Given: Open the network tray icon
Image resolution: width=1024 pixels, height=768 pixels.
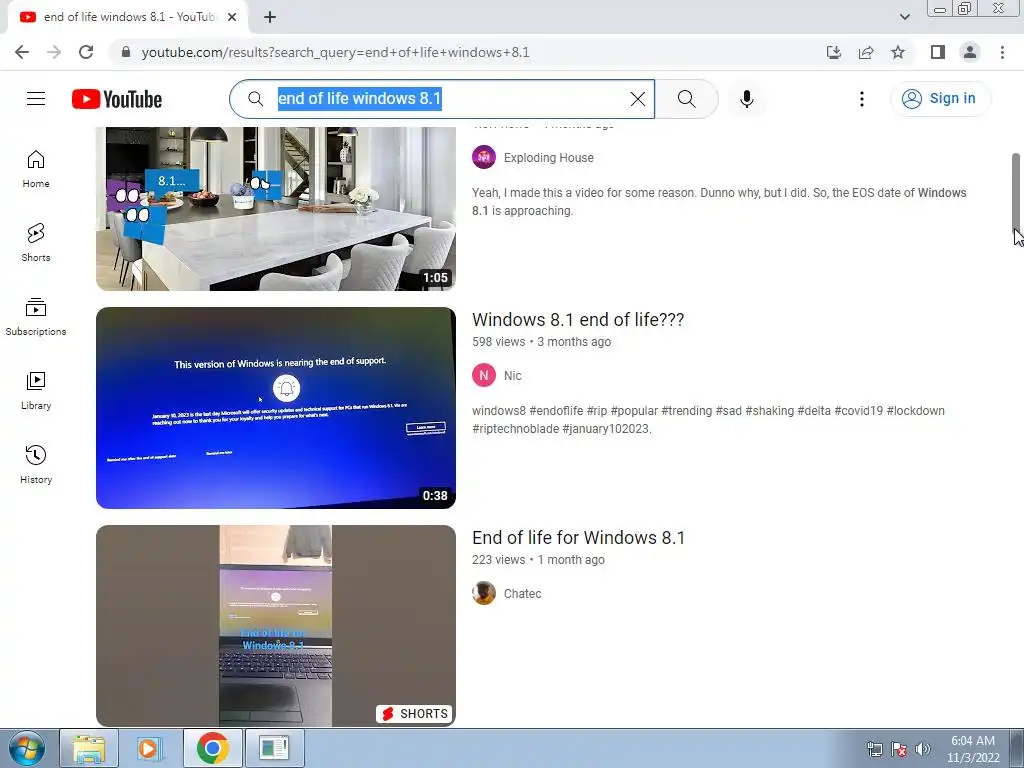Looking at the screenshot, I should tap(874, 749).
